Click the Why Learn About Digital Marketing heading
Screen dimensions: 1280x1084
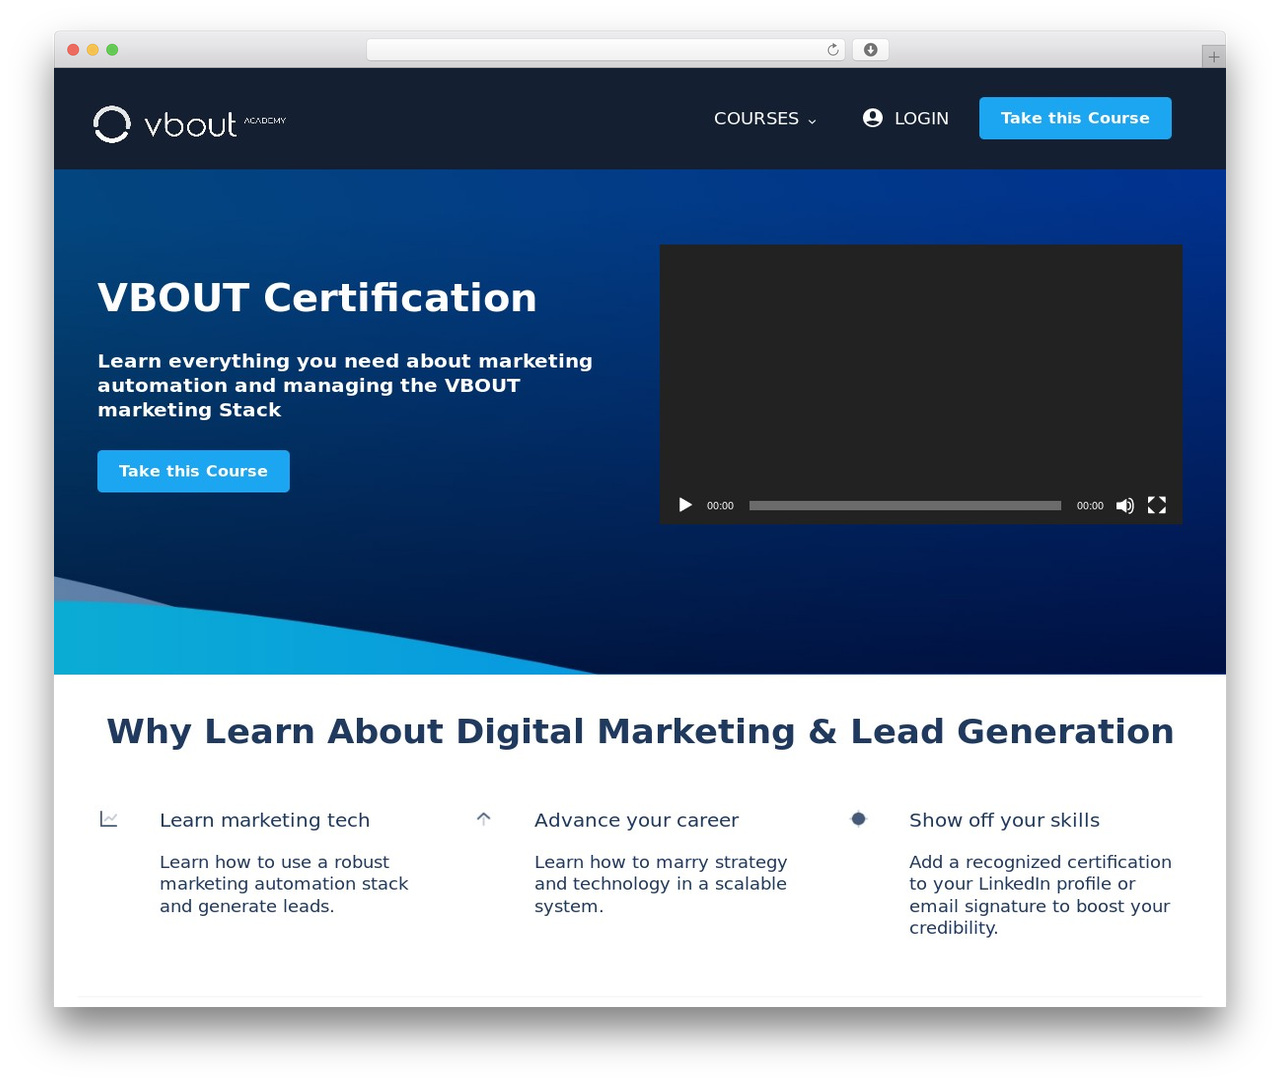(x=640, y=731)
